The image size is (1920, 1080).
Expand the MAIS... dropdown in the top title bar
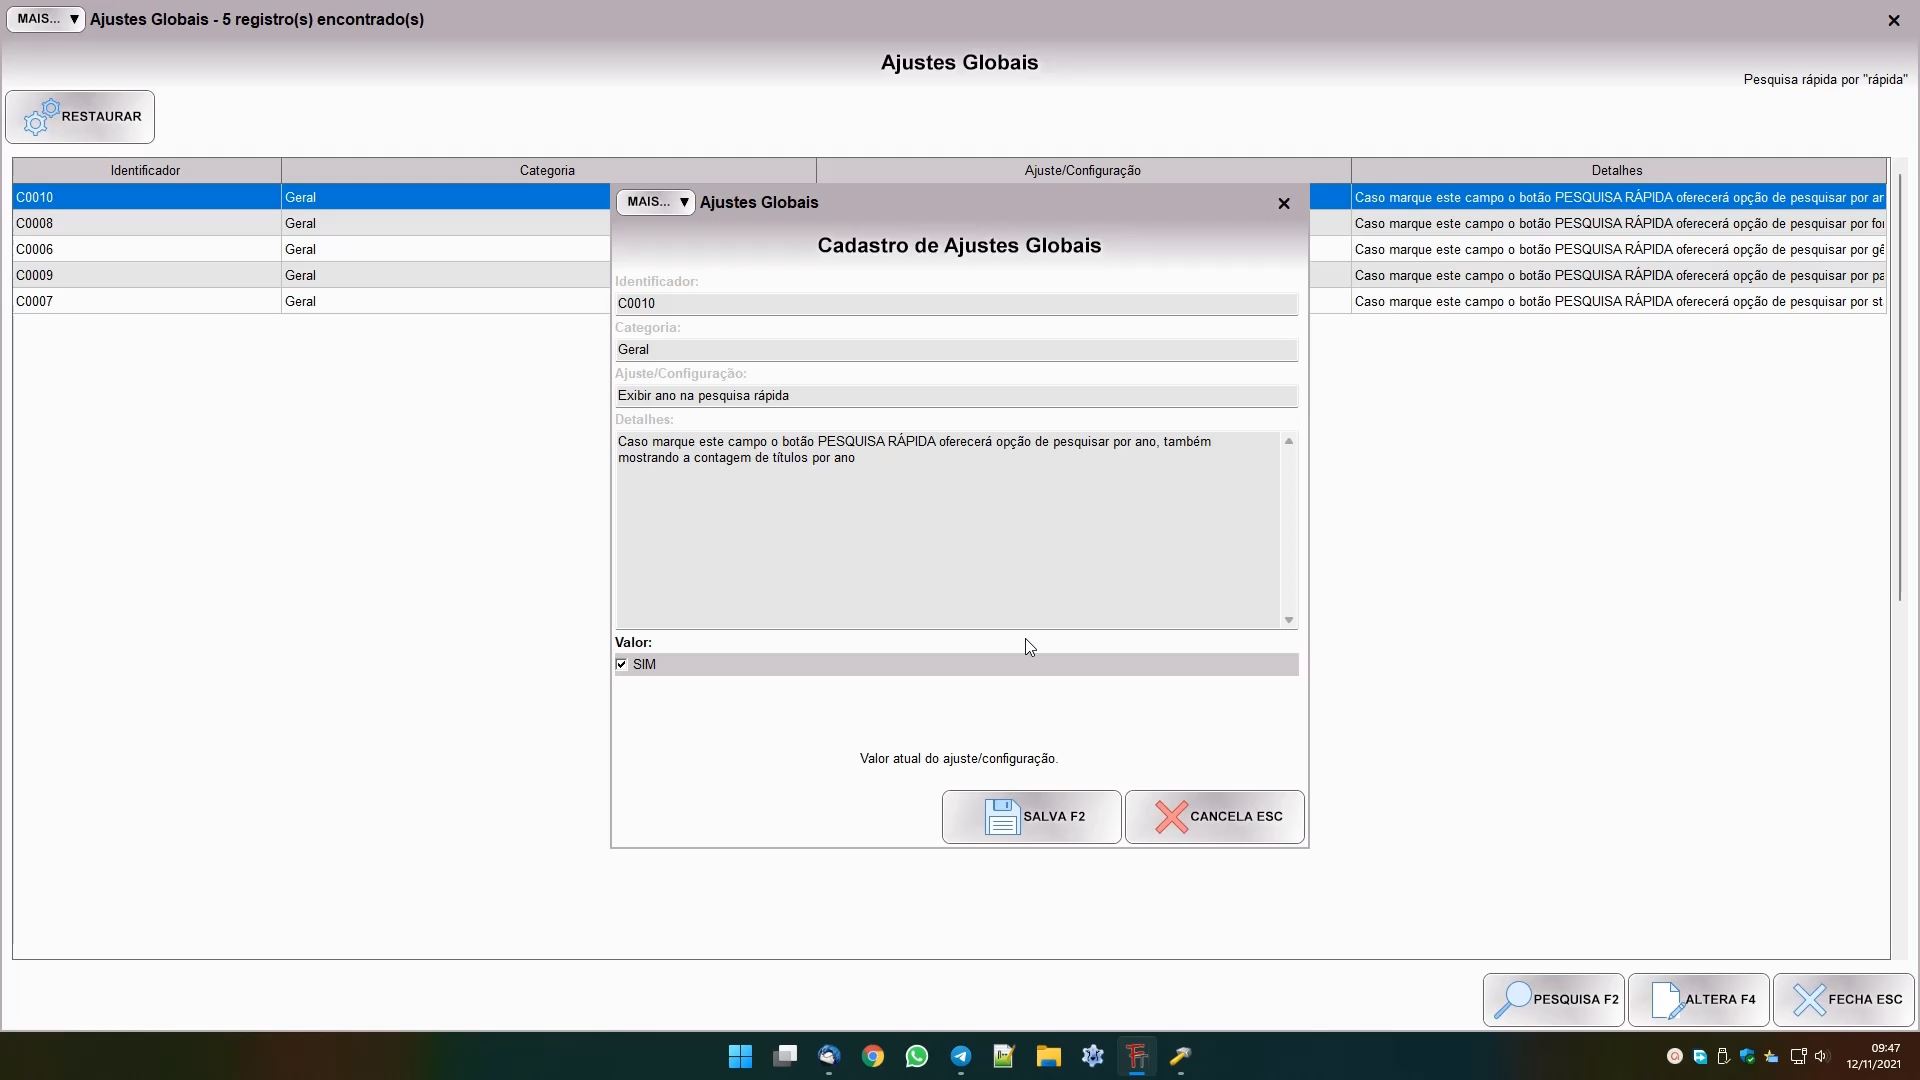tap(46, 19)
